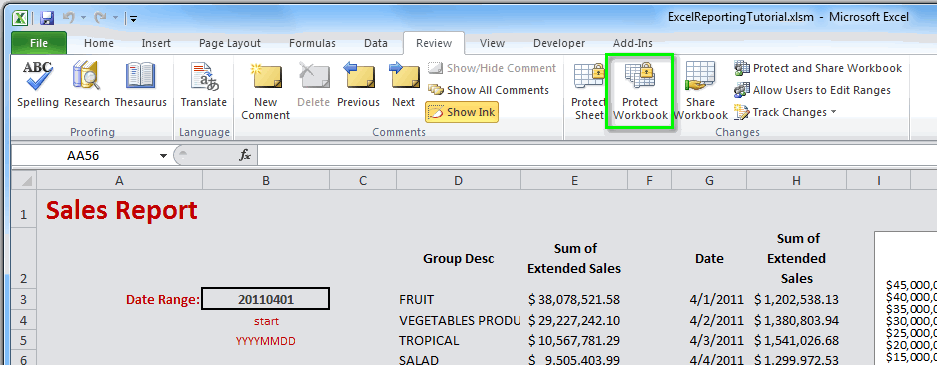Select column H header
The height and width of the screenshot is (365, 937).
[796, 180]
